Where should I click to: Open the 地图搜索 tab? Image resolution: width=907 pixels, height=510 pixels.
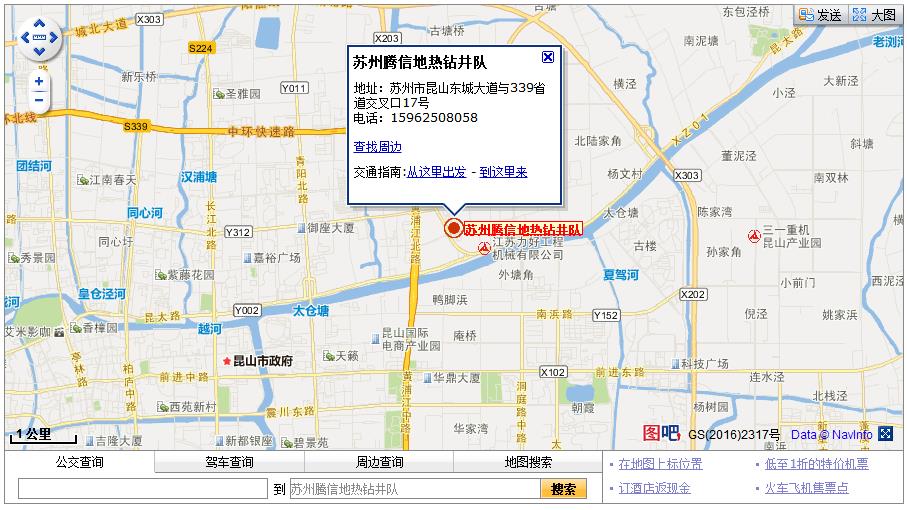click(x=528, y=462)
